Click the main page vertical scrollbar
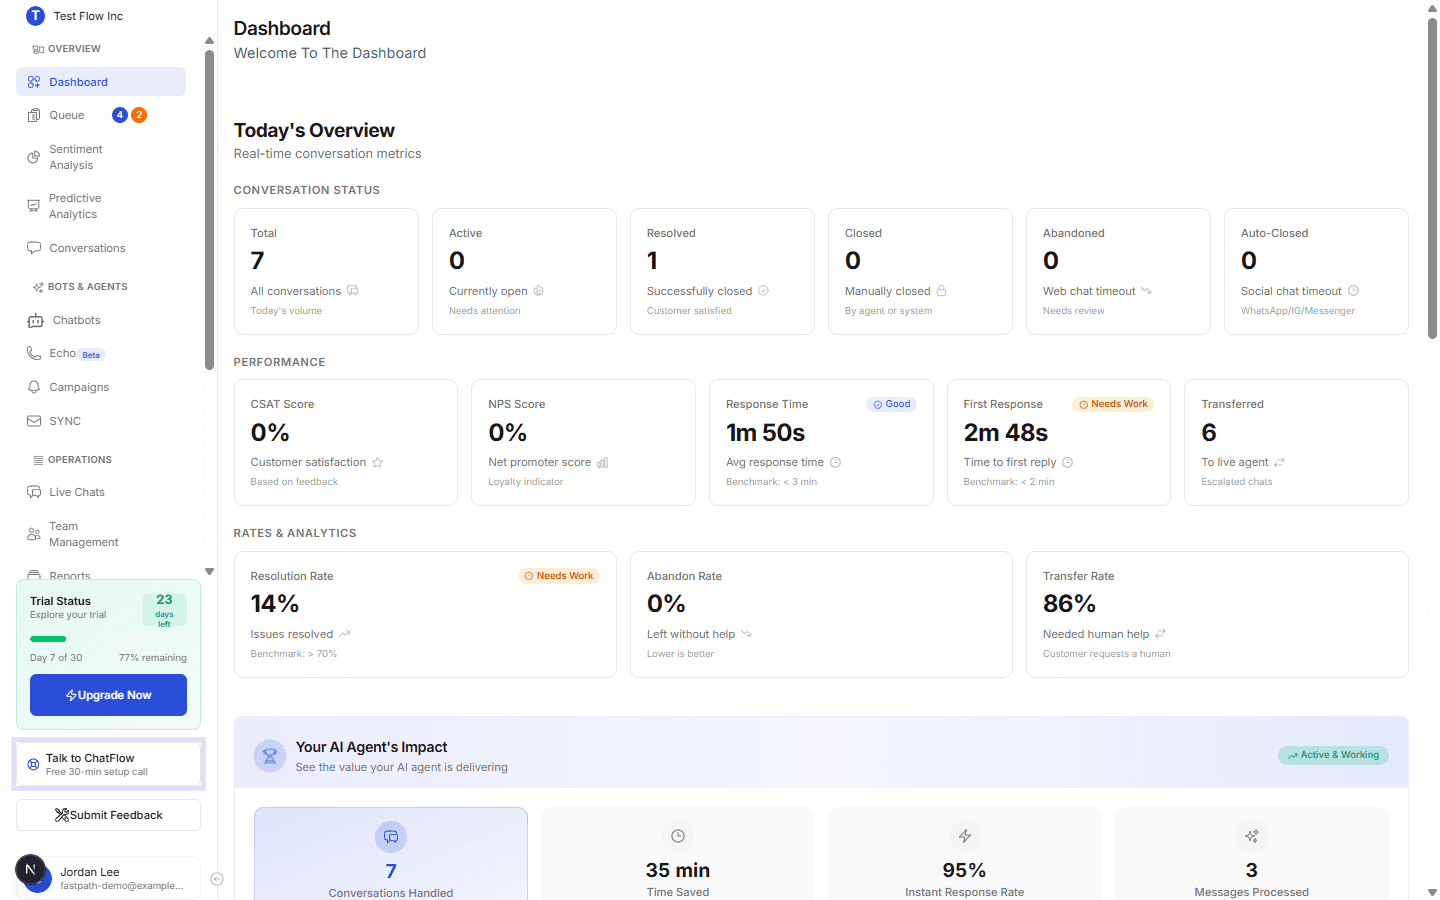 click(x=1432, y=180)
